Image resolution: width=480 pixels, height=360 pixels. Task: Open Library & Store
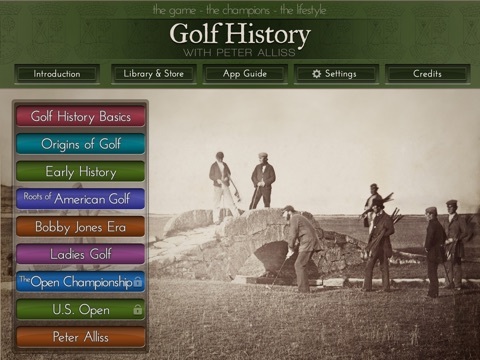point(153,74)
